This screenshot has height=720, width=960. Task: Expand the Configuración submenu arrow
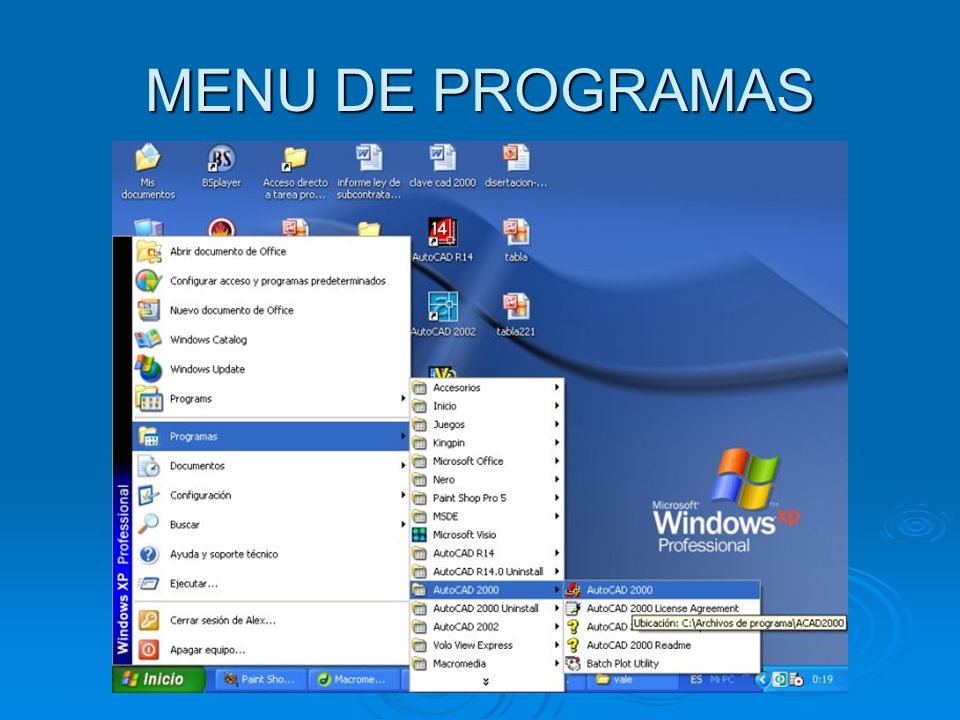click(403, 495)
